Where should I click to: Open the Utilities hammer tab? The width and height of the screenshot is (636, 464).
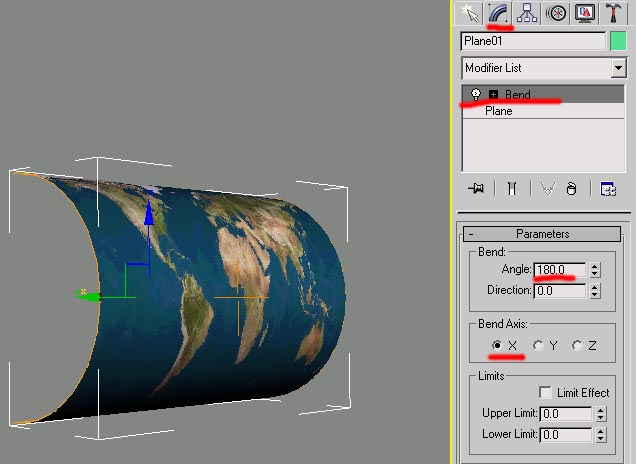tap(613, 13)
